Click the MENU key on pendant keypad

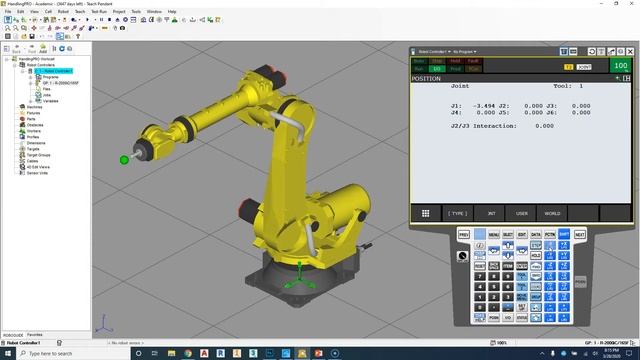click(x=494, y=235)
